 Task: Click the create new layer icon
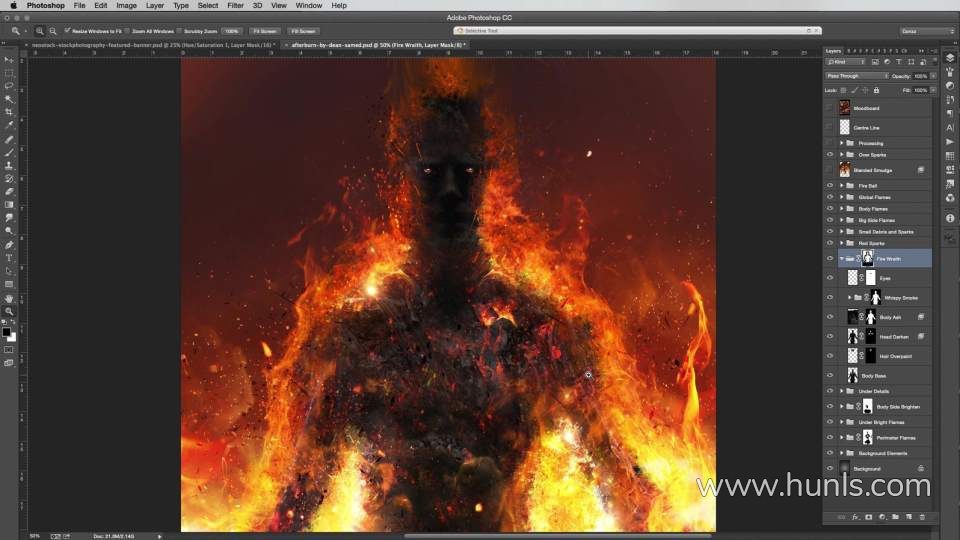coord(909,517)
